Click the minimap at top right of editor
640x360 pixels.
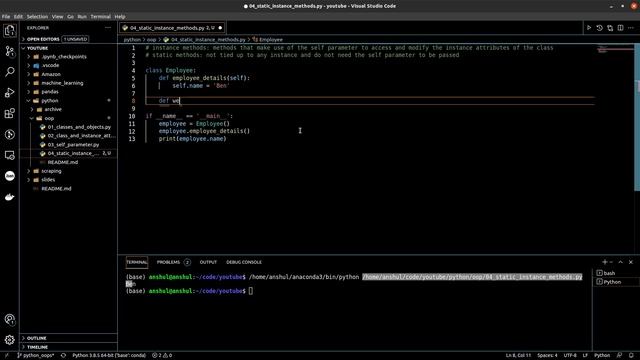(x=615, y=50)
